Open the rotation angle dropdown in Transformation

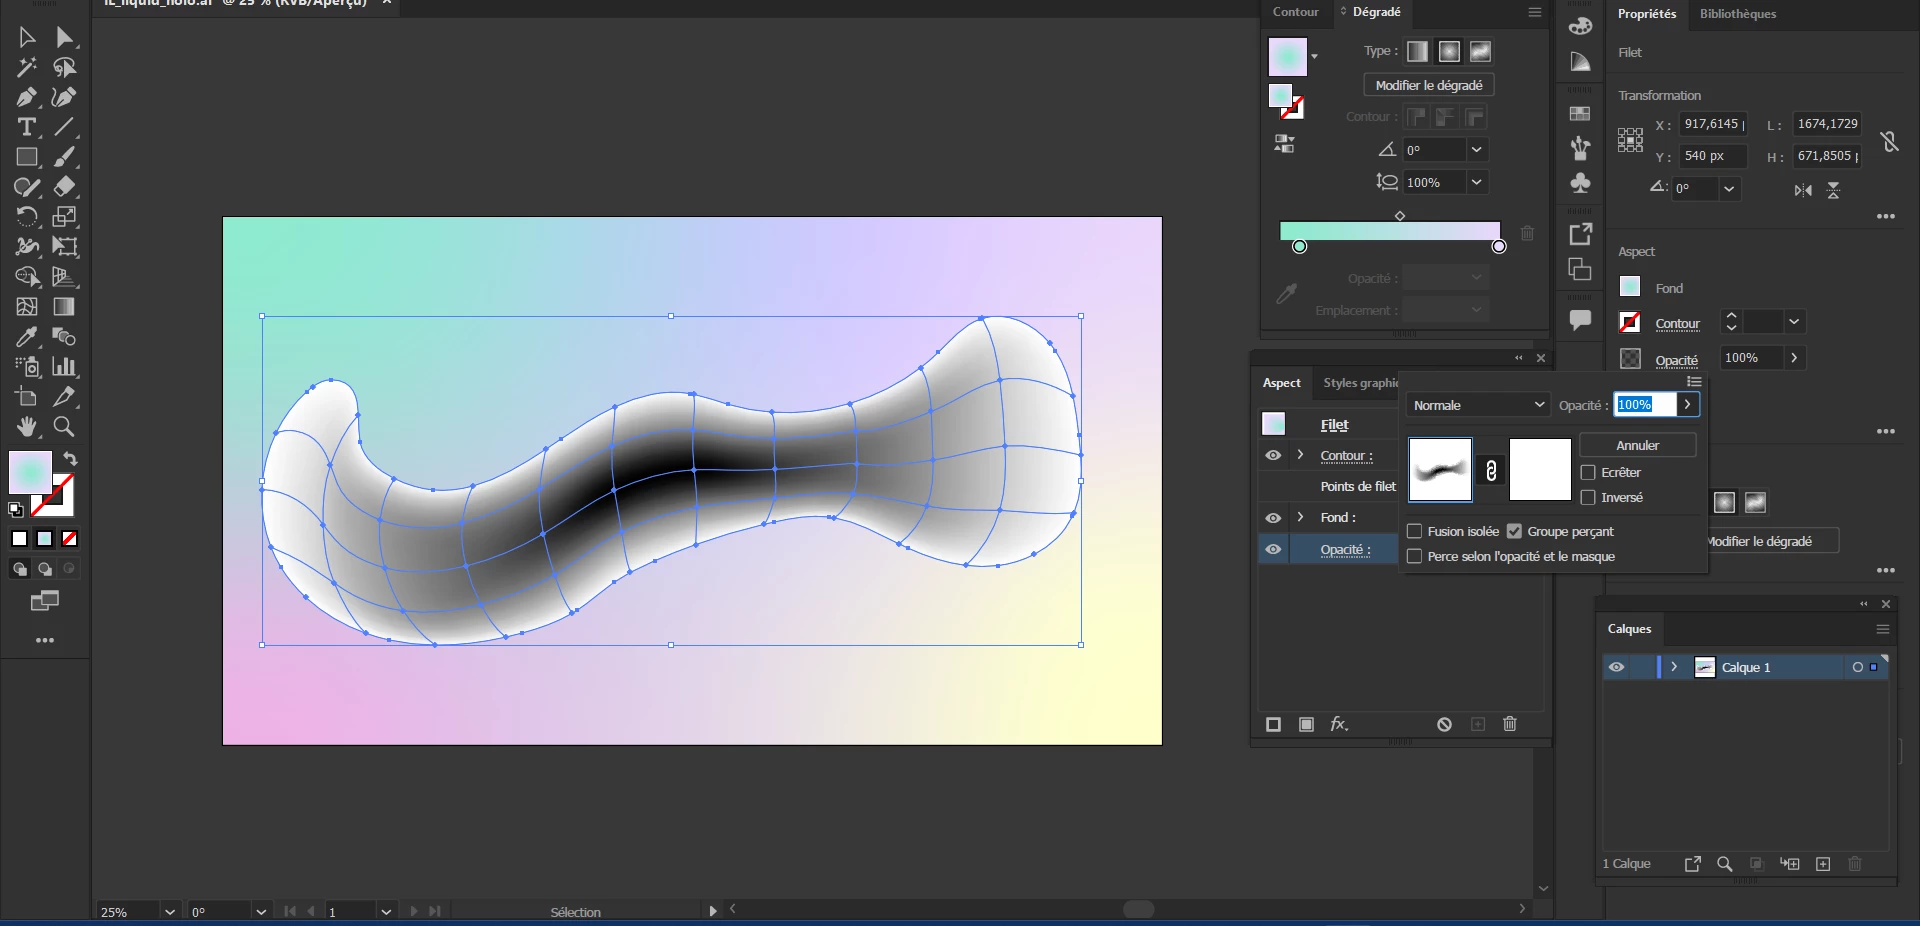pyautogui.click(x=1729, y=188)
